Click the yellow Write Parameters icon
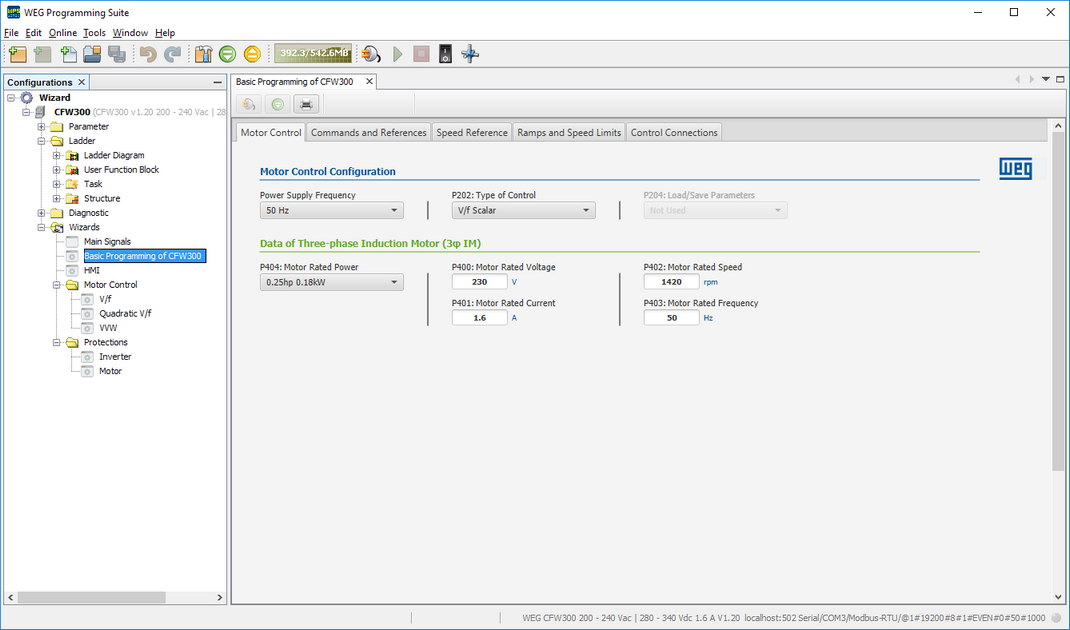Image resolution: width=1070 pixels, height=630 pixels. click(x=253, y=53)
